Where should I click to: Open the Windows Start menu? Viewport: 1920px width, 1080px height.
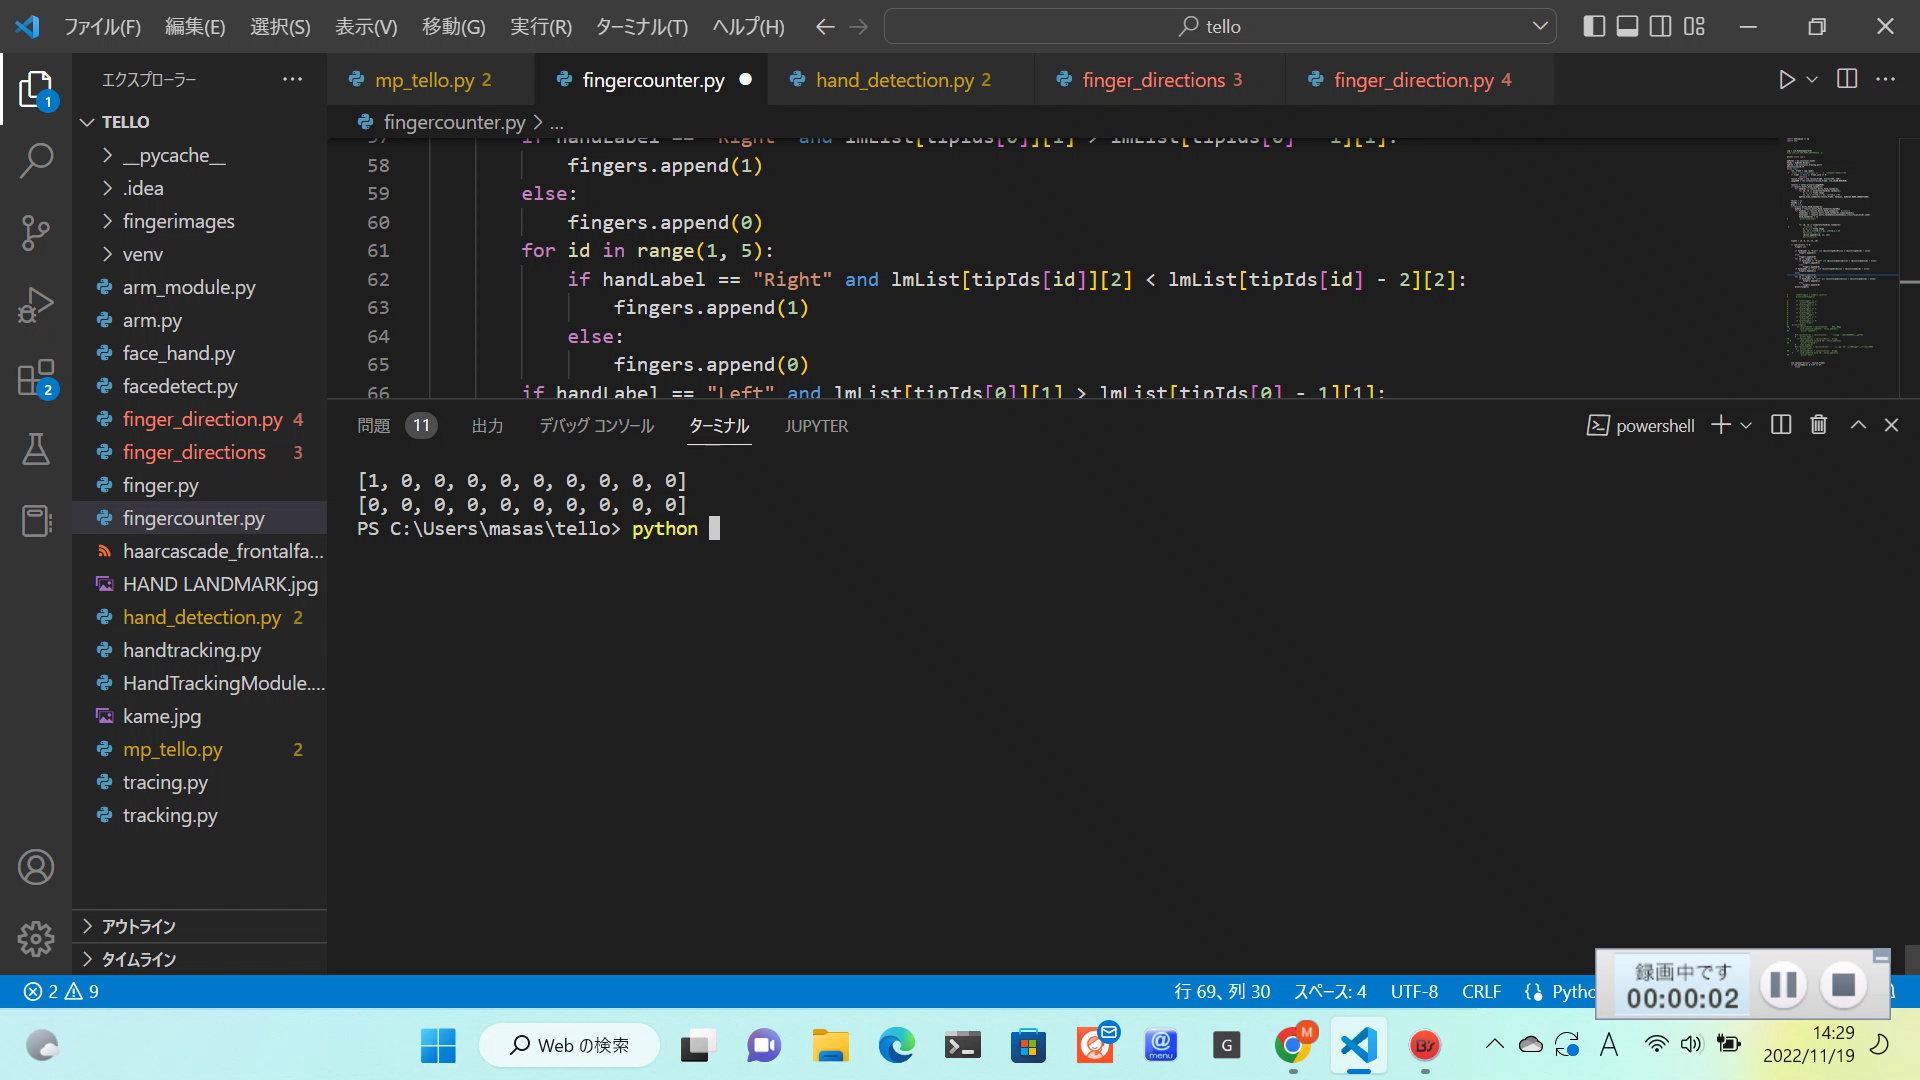438,1046
